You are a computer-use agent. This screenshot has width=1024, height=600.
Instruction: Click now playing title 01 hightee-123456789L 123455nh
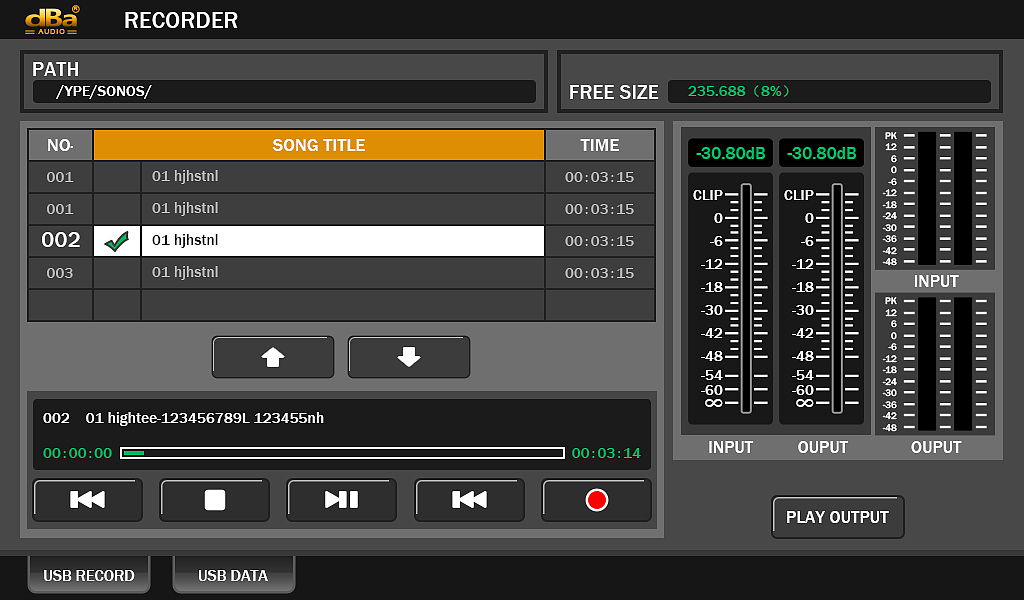[x=204, y=418]
